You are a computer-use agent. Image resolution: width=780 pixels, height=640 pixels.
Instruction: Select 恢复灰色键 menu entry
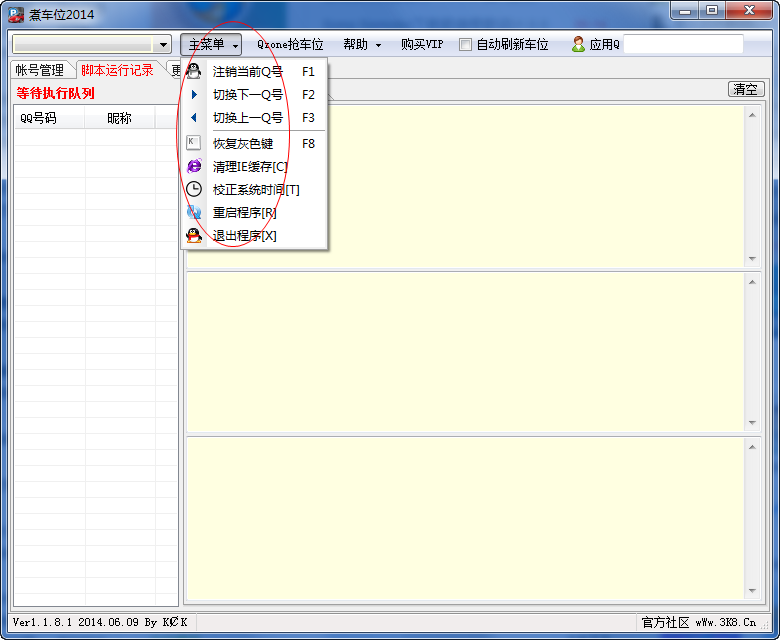[254, 143]
